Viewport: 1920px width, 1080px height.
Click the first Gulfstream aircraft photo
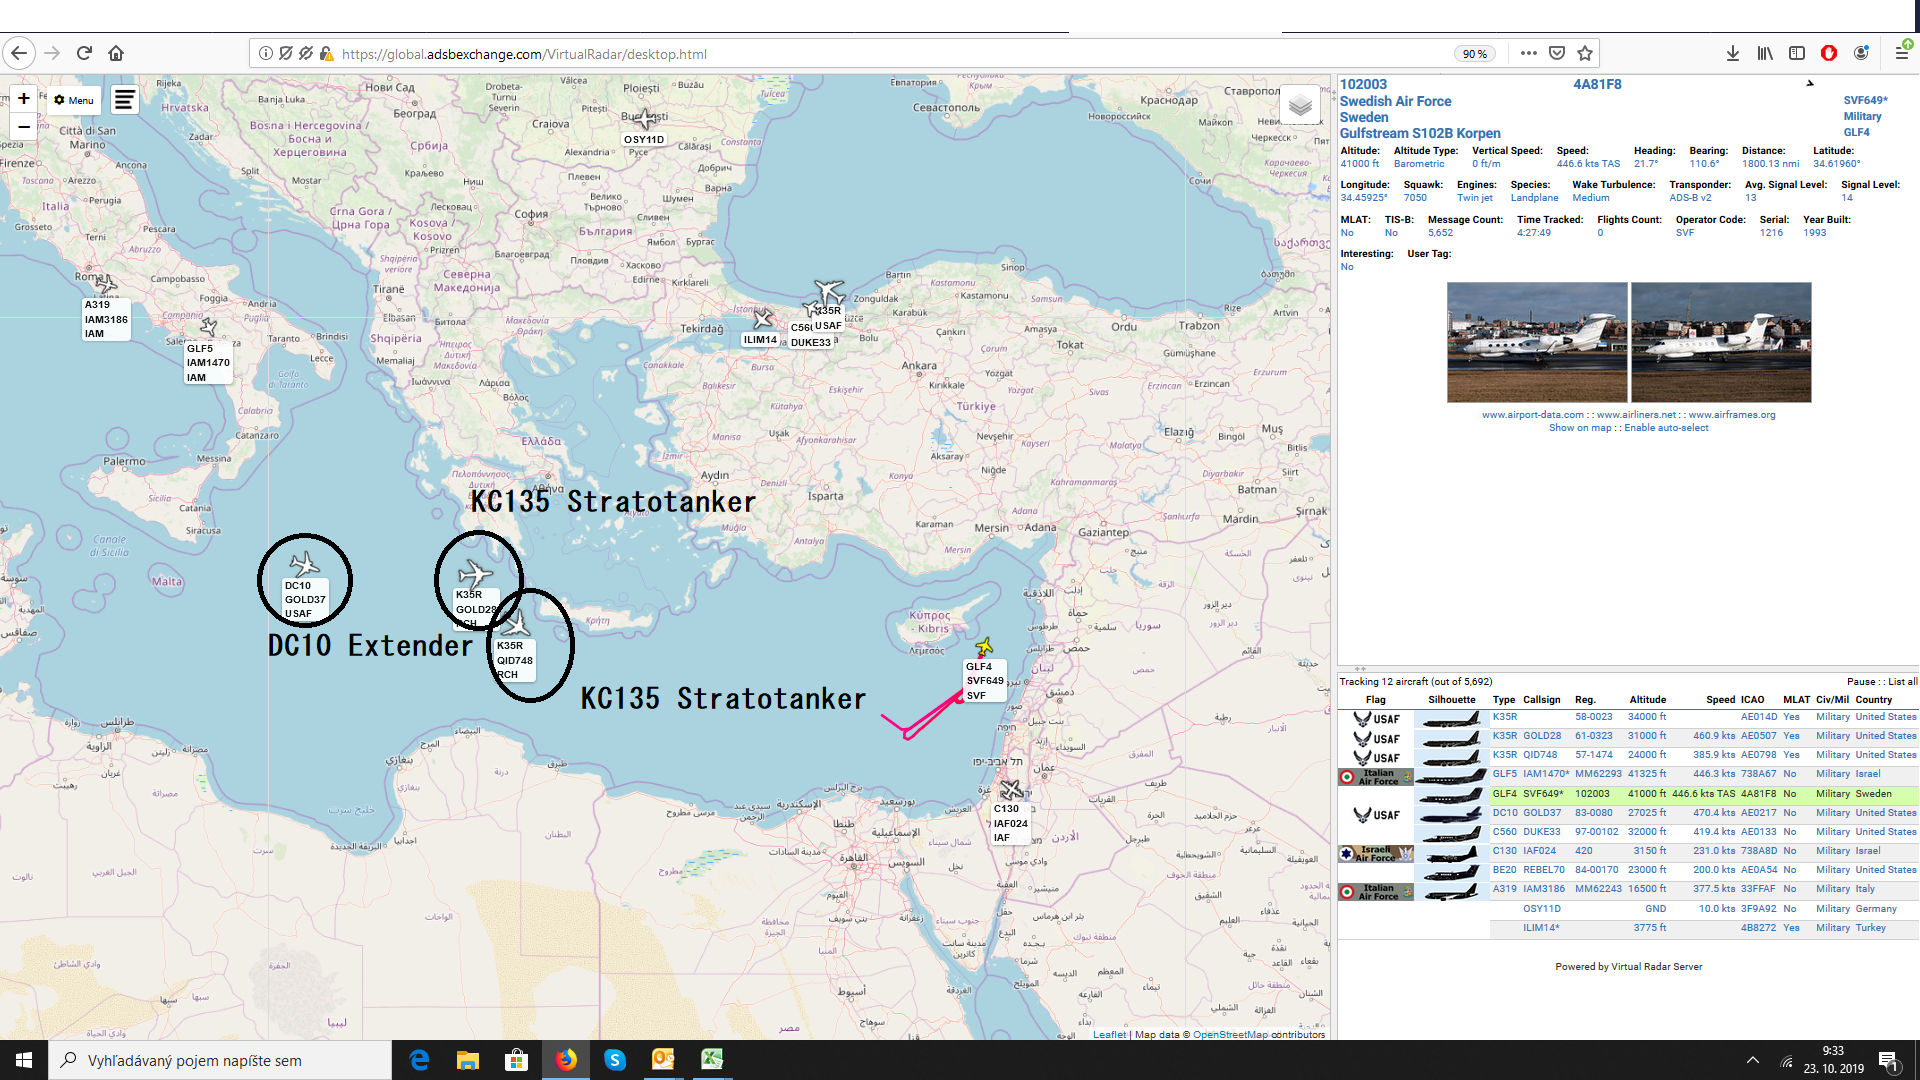[1536, 342]
